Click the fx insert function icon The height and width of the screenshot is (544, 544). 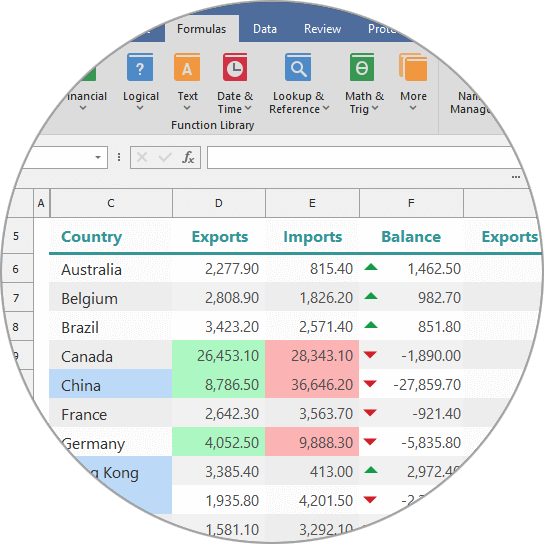(x=188, y=158)
